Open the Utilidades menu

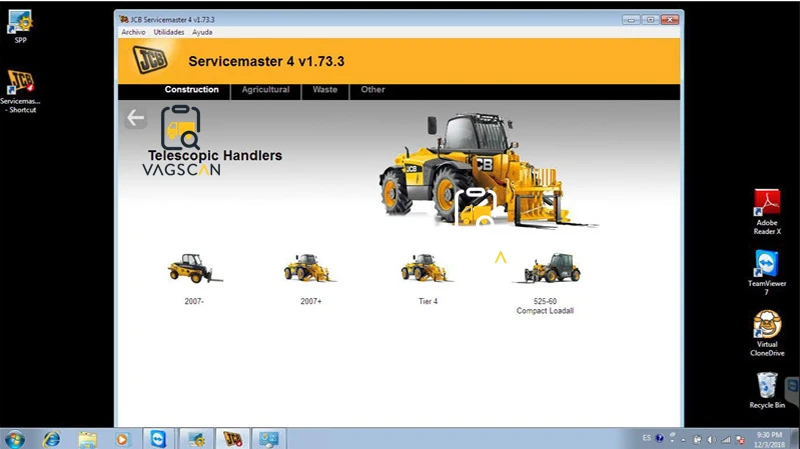click(169, 32)
